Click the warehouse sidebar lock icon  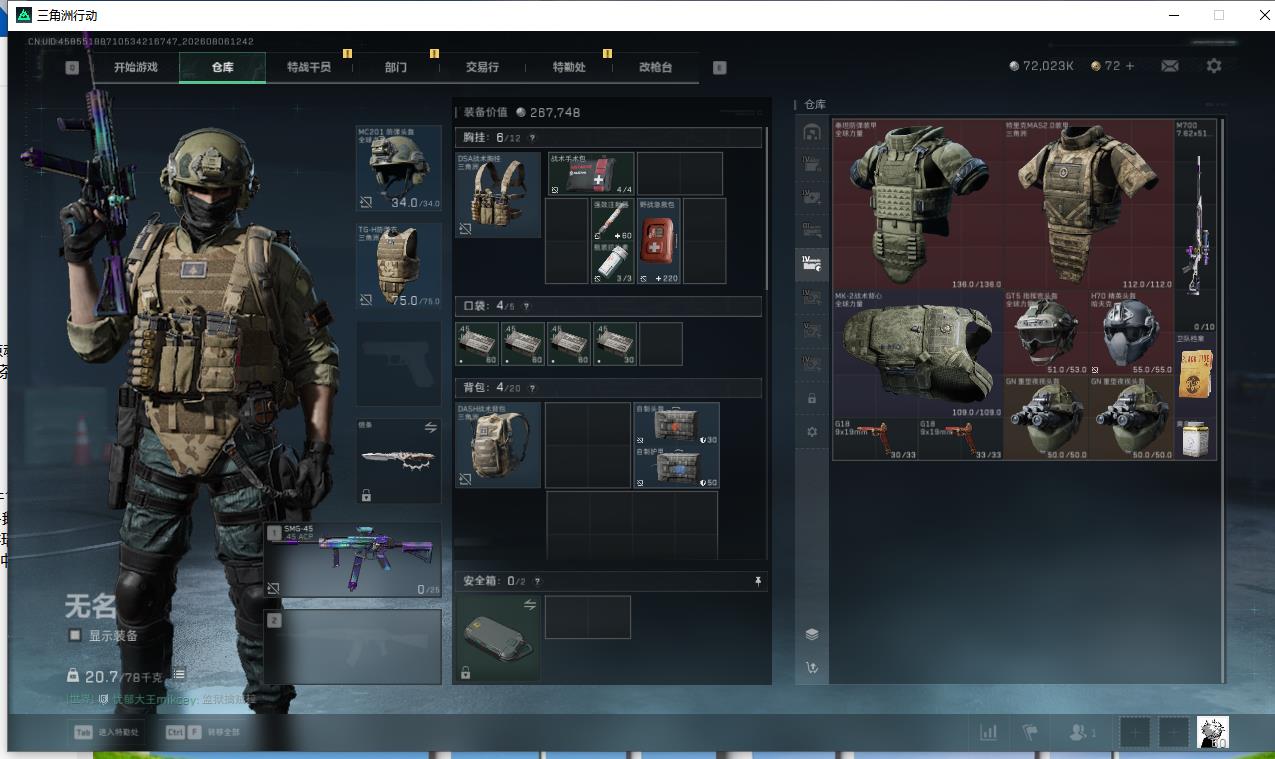point(812,398)
